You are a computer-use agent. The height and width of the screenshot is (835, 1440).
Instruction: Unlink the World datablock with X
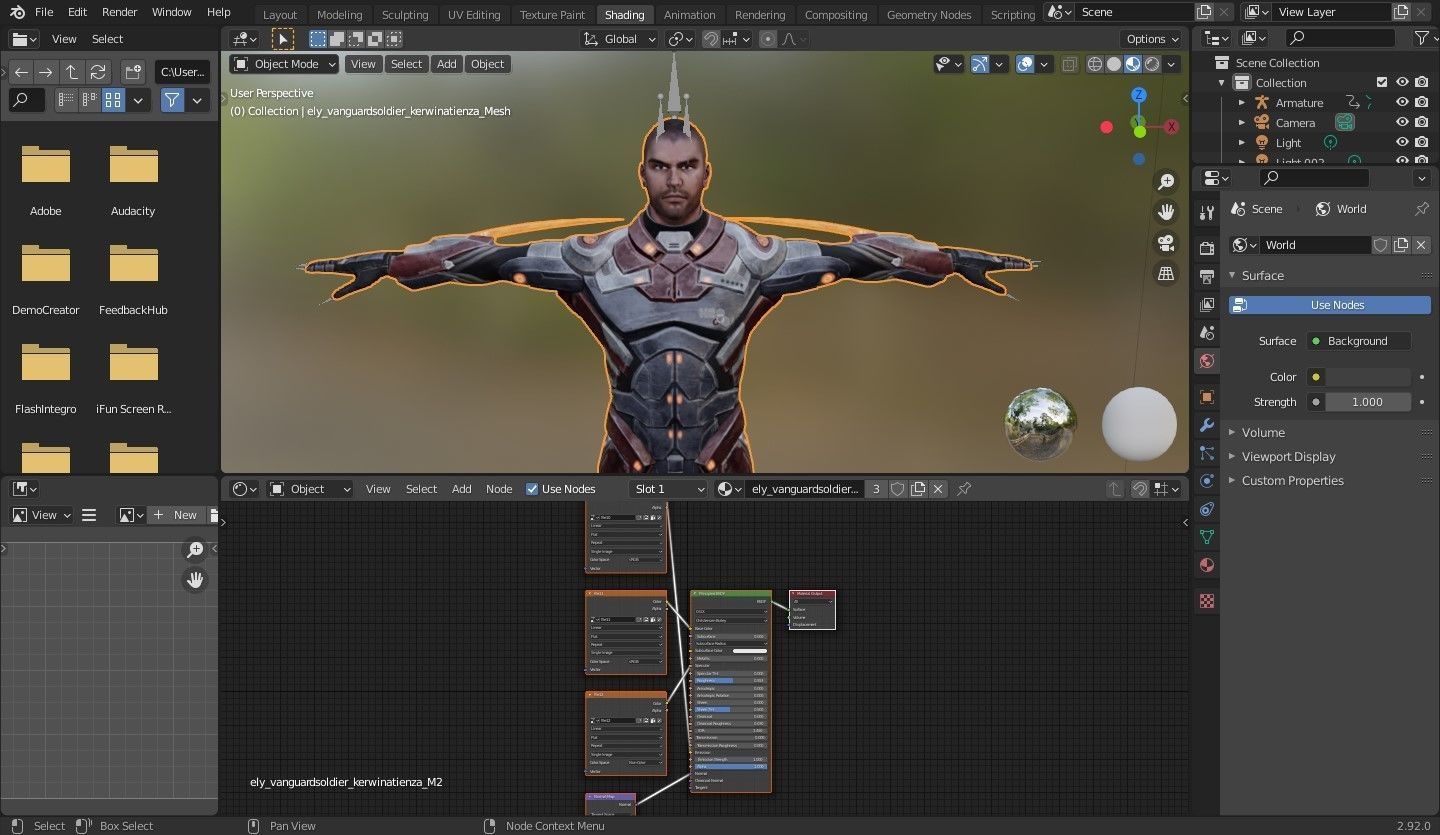tap(1421, 245)
